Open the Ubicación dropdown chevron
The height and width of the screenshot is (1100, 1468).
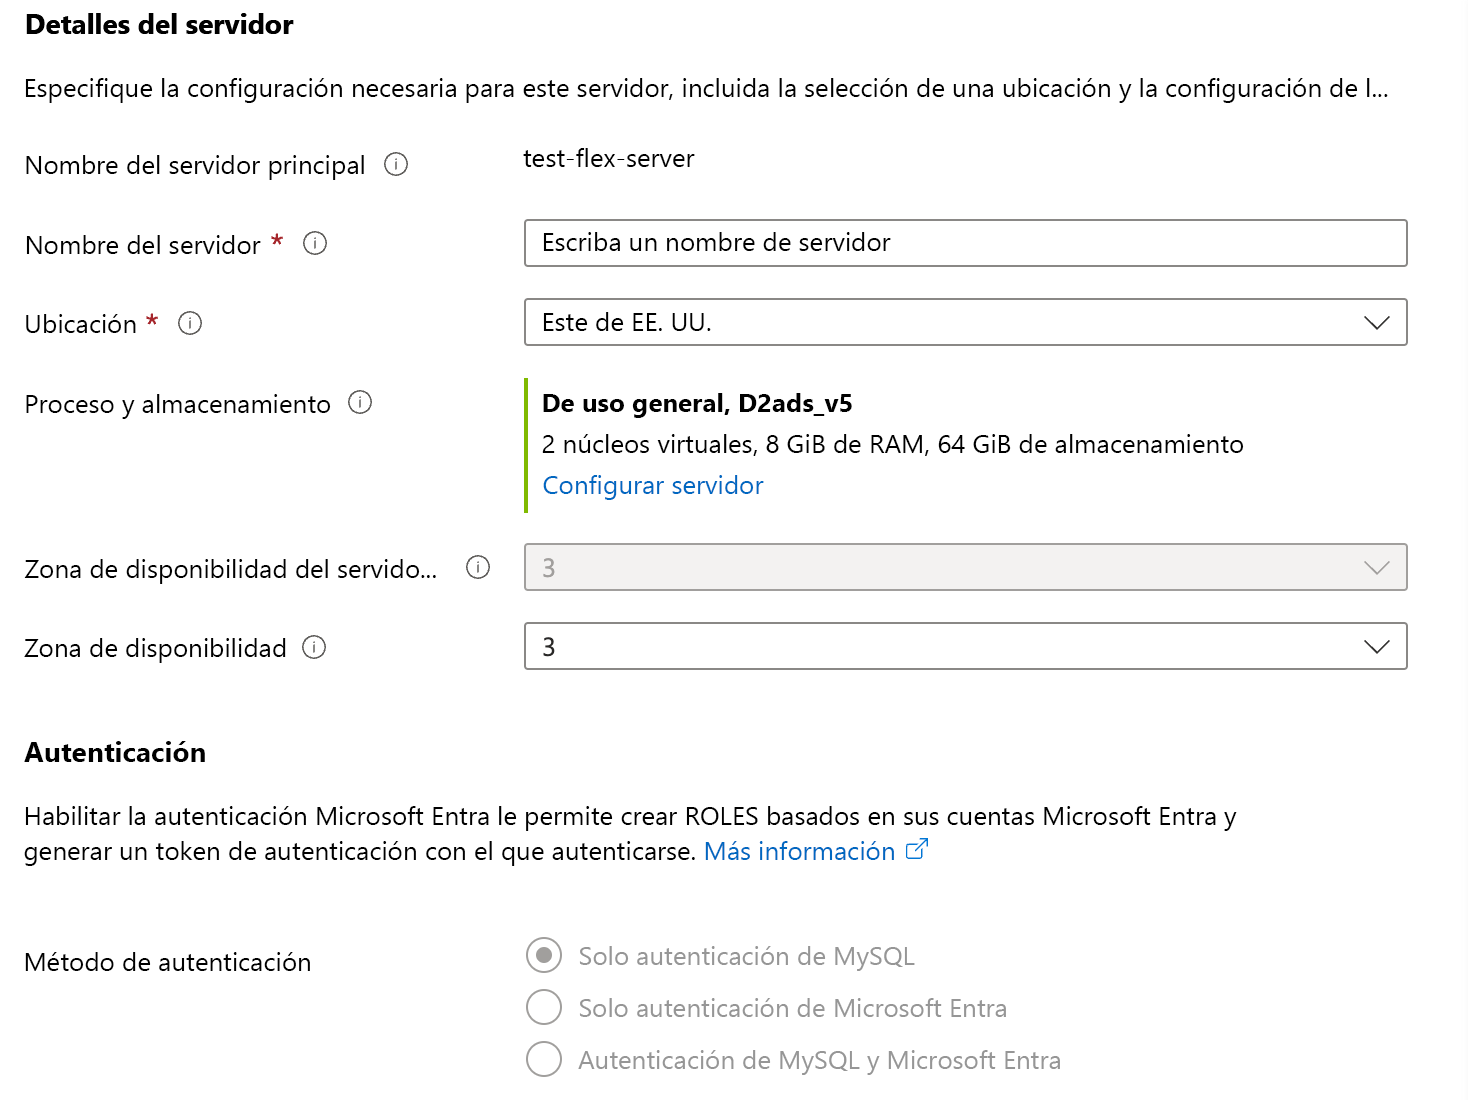[x=1377, y=323]
